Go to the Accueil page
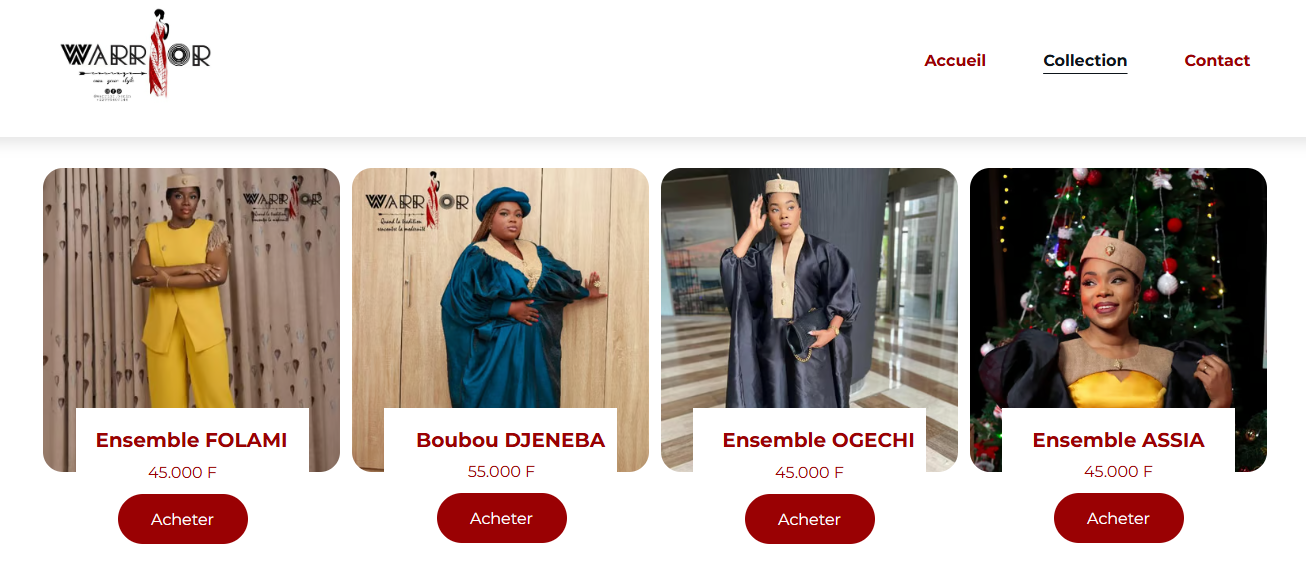The height and width of the screenshot is (574, 1306). click(955, 60)
